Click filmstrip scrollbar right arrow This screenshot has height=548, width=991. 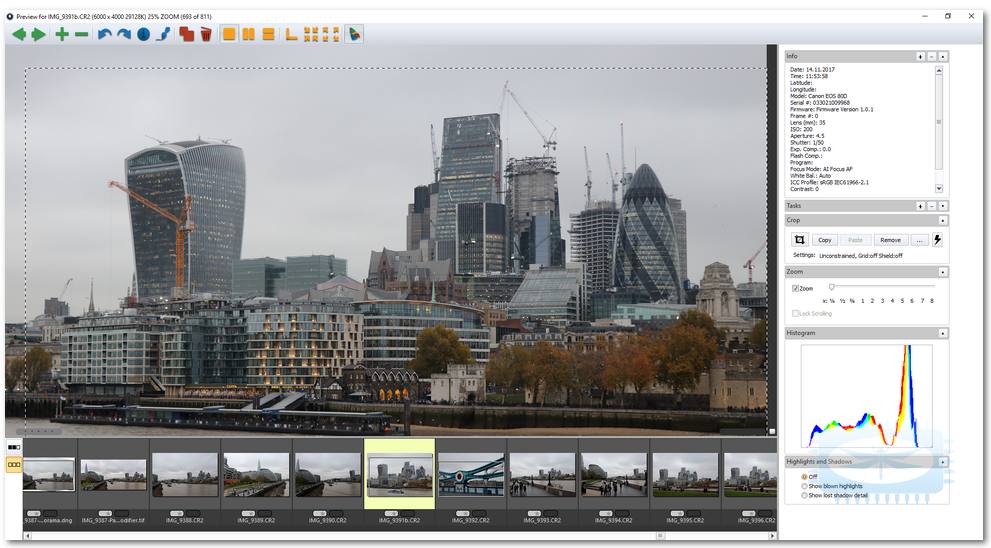tap(772, 535)
